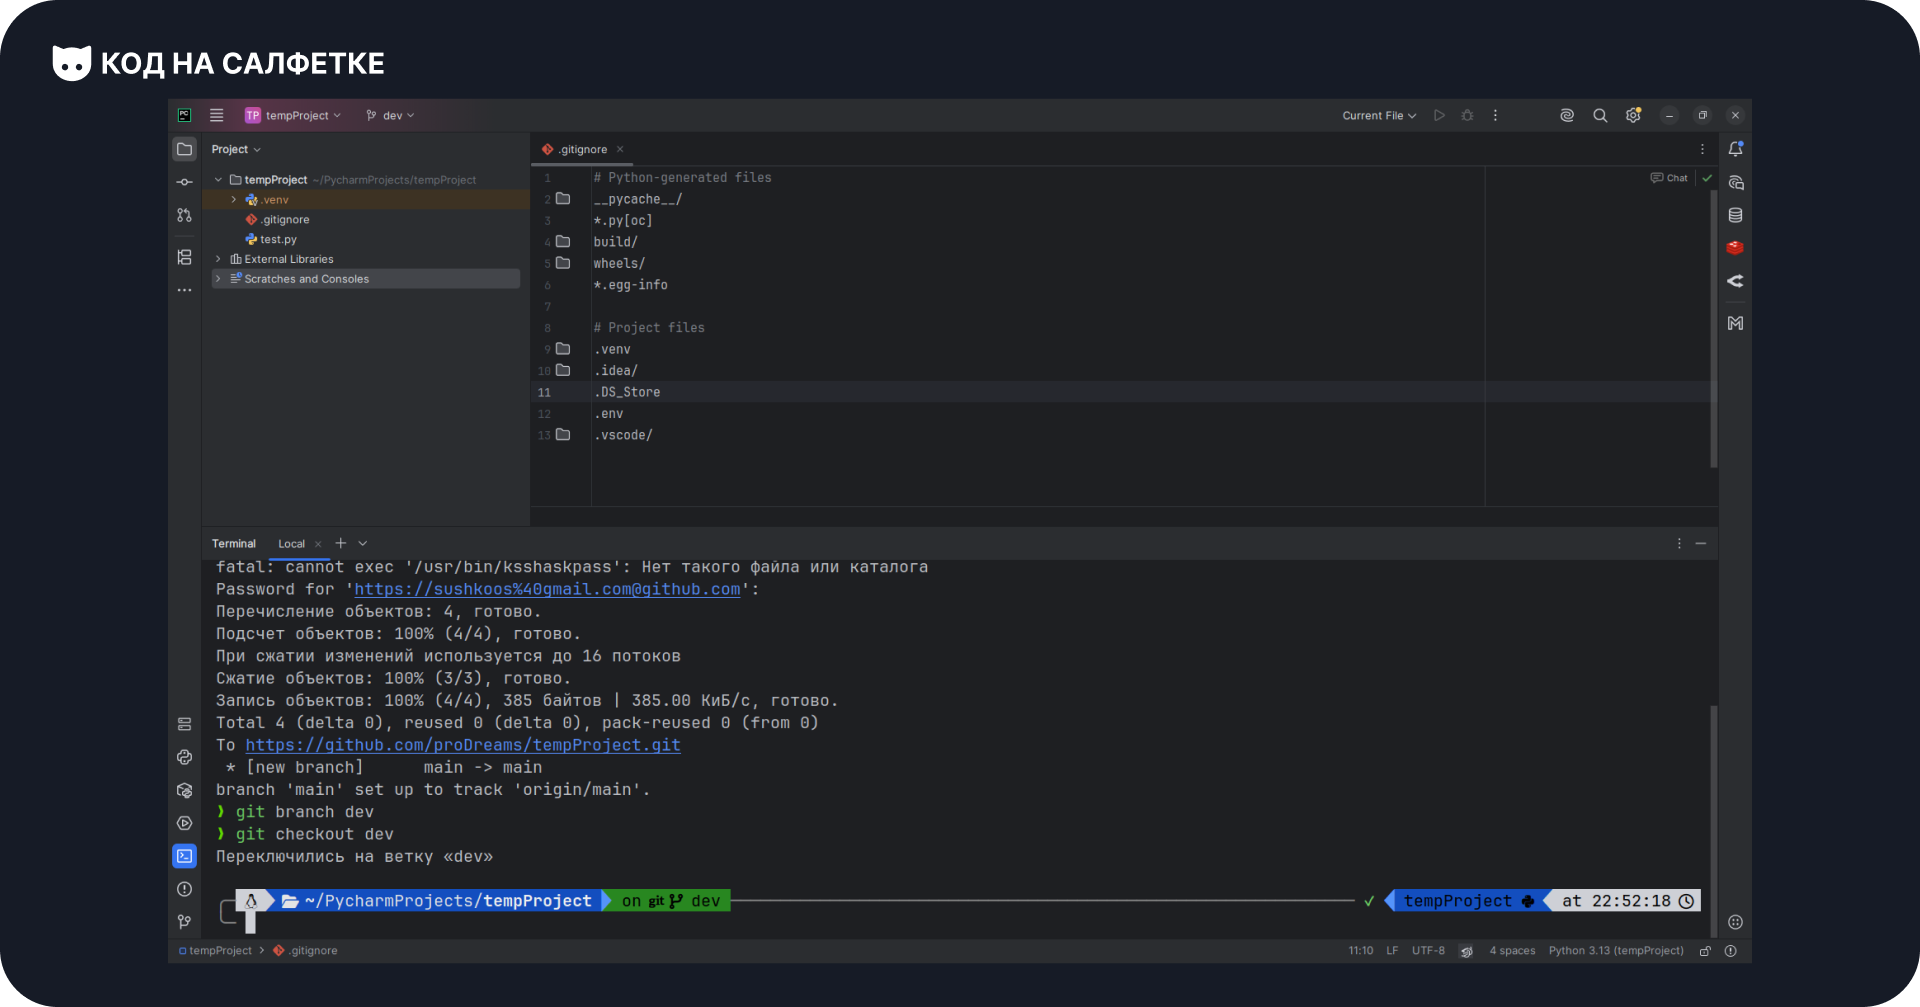
Task: Open Search Everywhere magnifier
Action: click(1600, 115)
